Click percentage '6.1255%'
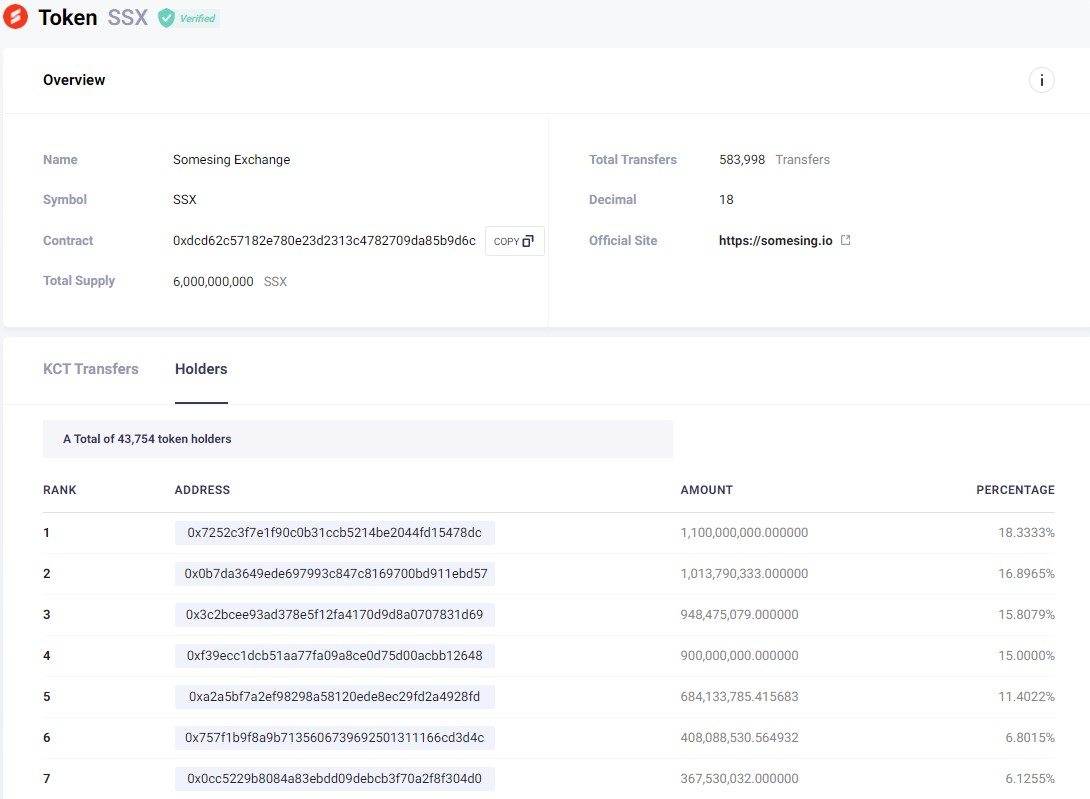 coord(1030,779)
